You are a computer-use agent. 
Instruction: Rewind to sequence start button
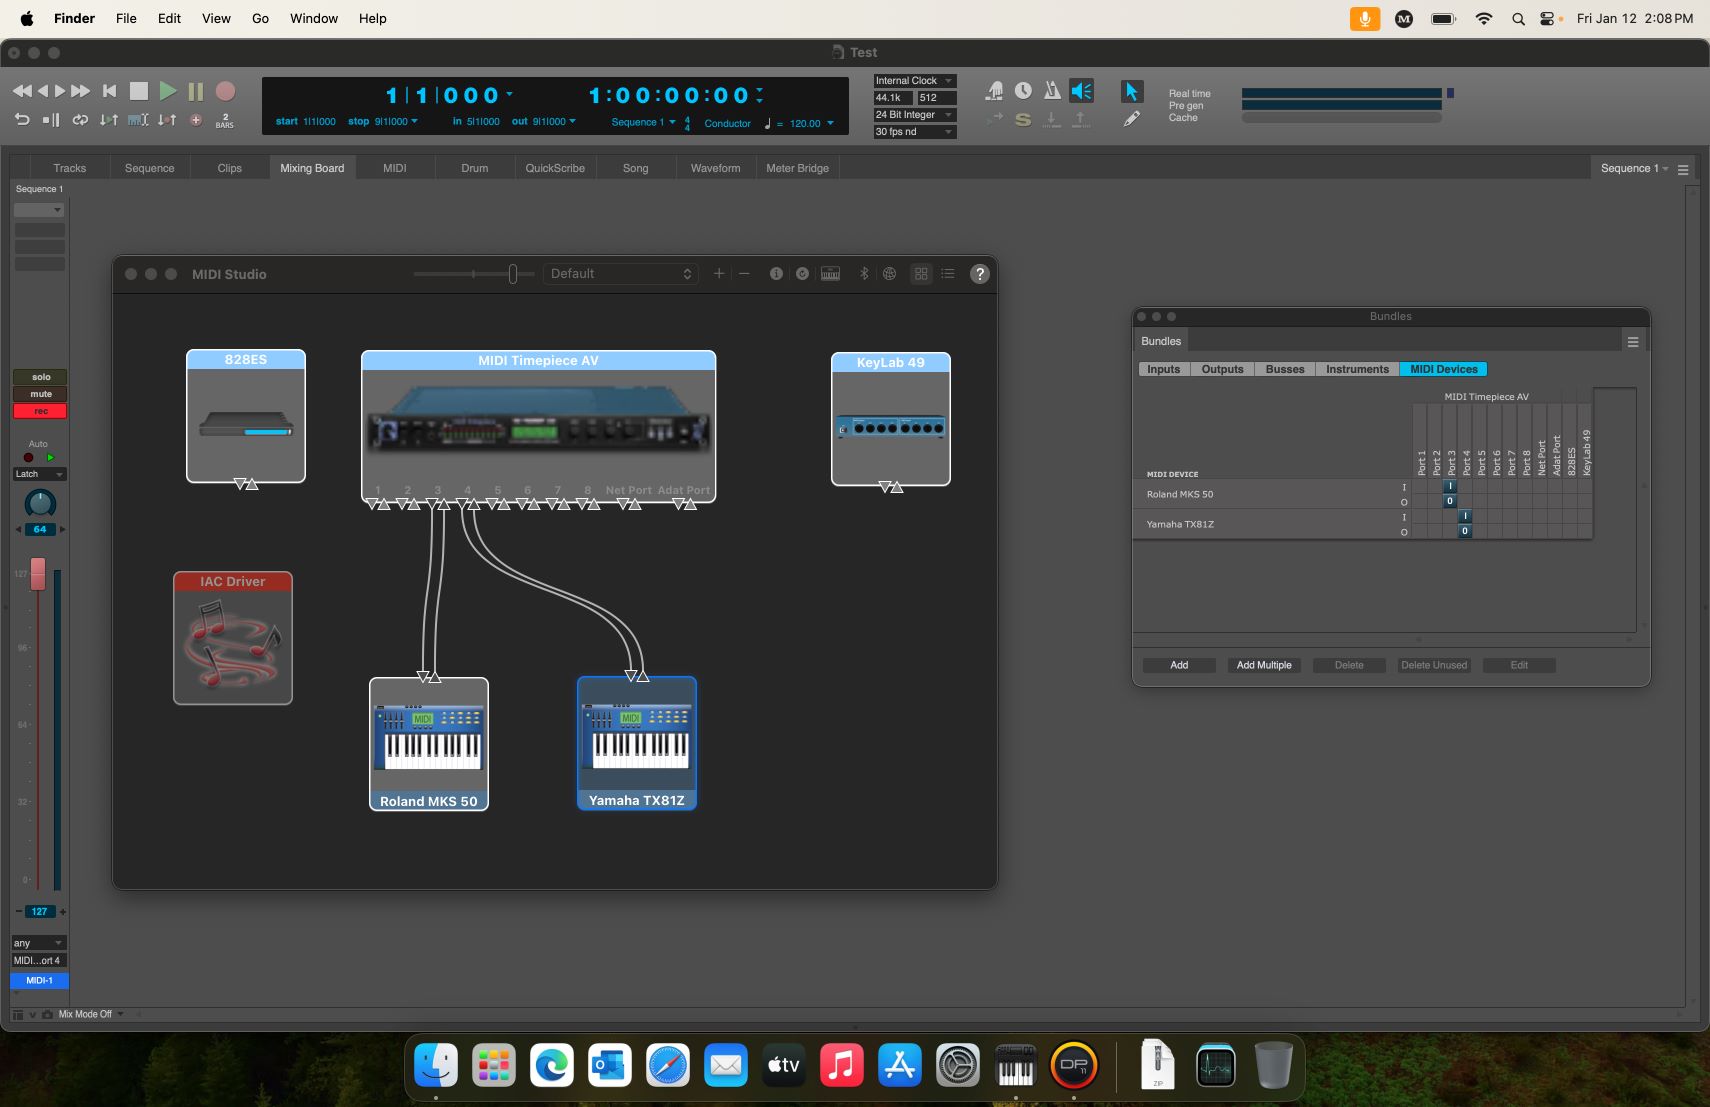click(110, 91)
